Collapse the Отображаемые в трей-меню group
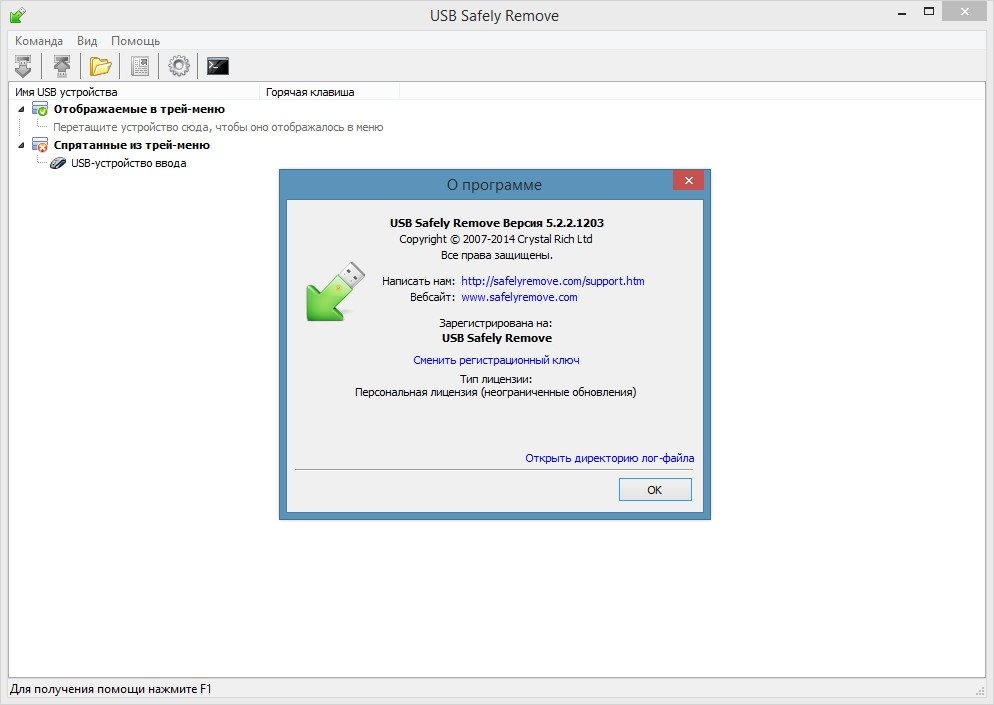 point(22,109)
